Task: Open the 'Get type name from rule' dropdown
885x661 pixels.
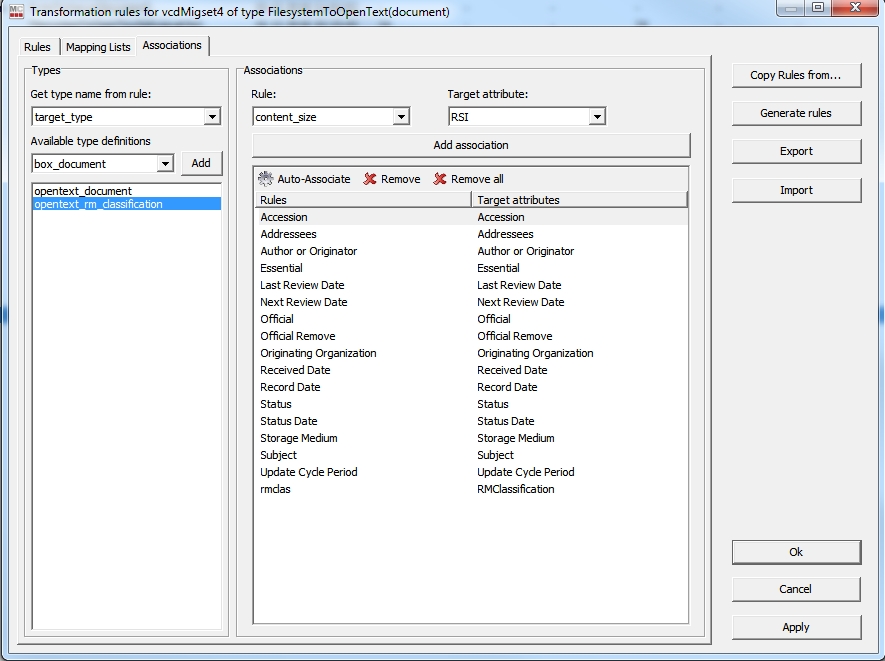Action: [x=211, y=117]
